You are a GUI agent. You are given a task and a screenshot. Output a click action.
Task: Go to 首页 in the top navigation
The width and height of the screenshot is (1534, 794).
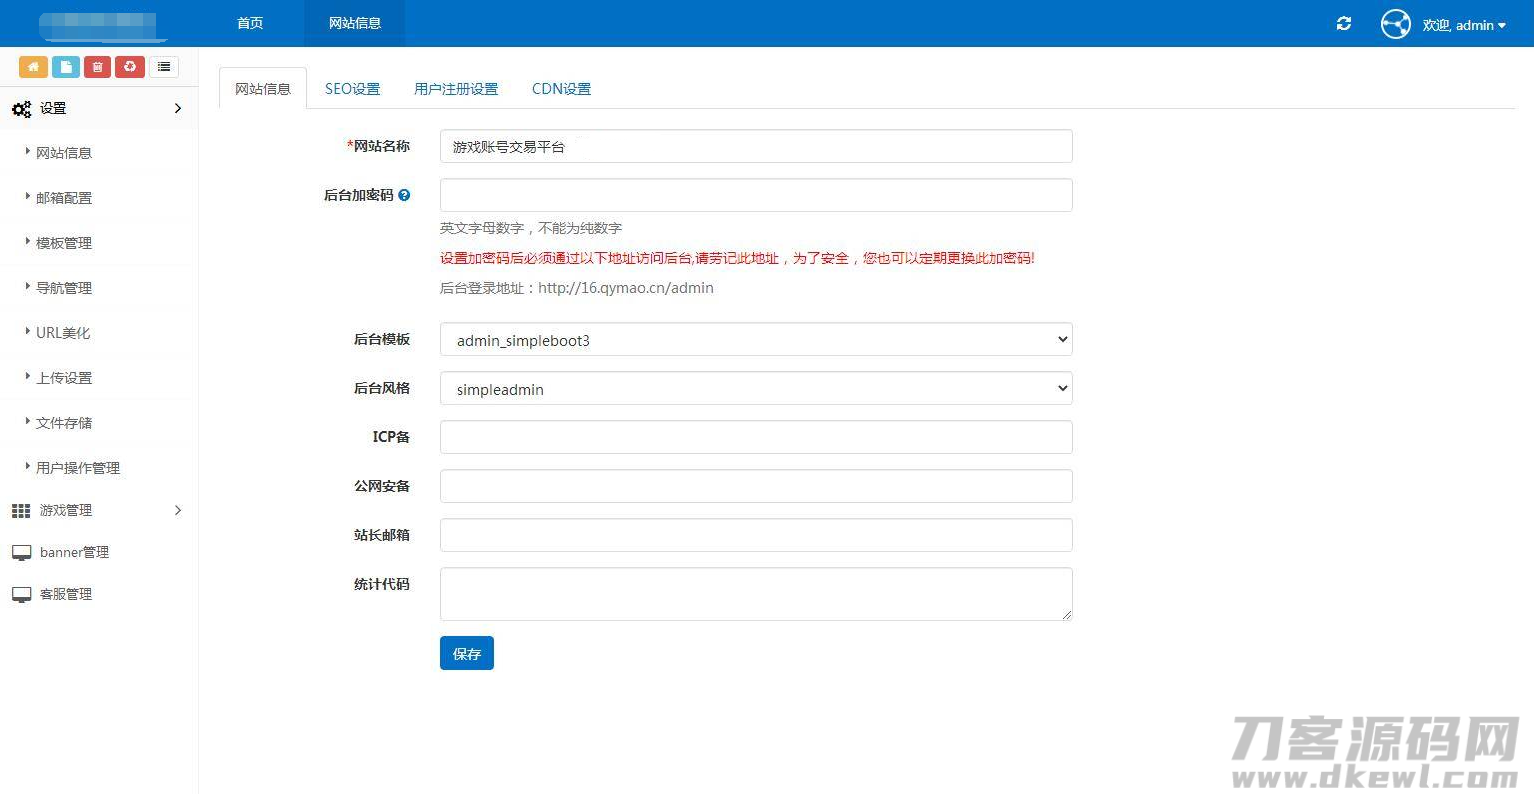coord(250,23)
